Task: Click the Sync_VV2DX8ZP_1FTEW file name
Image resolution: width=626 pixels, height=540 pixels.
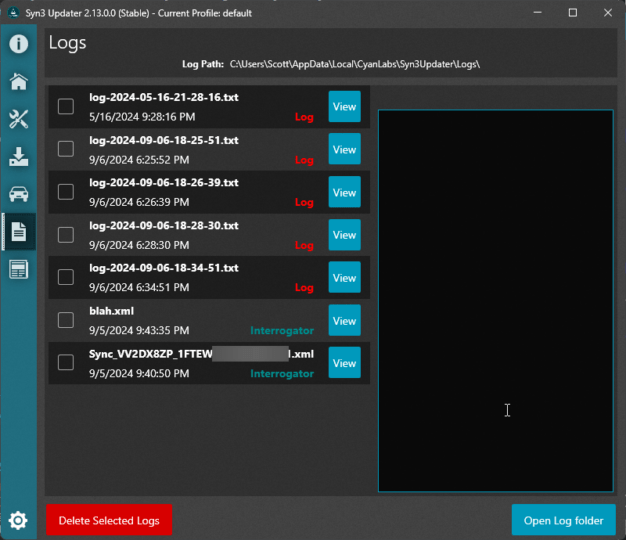Action: pyautogui.click(x=201, y=354)
